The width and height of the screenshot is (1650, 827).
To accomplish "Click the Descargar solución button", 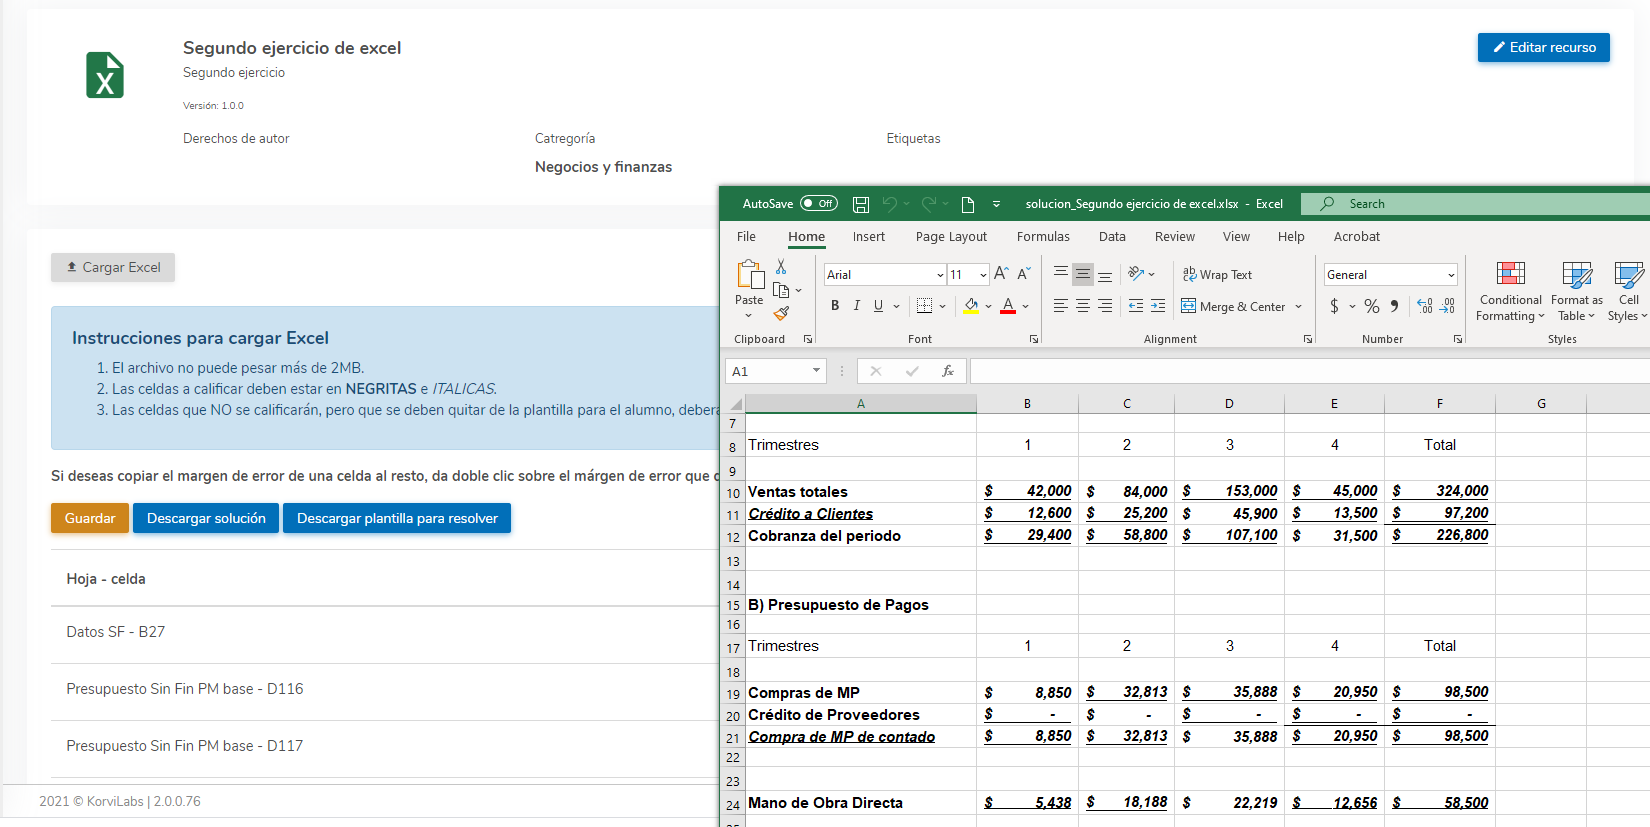I will [206, 518].
